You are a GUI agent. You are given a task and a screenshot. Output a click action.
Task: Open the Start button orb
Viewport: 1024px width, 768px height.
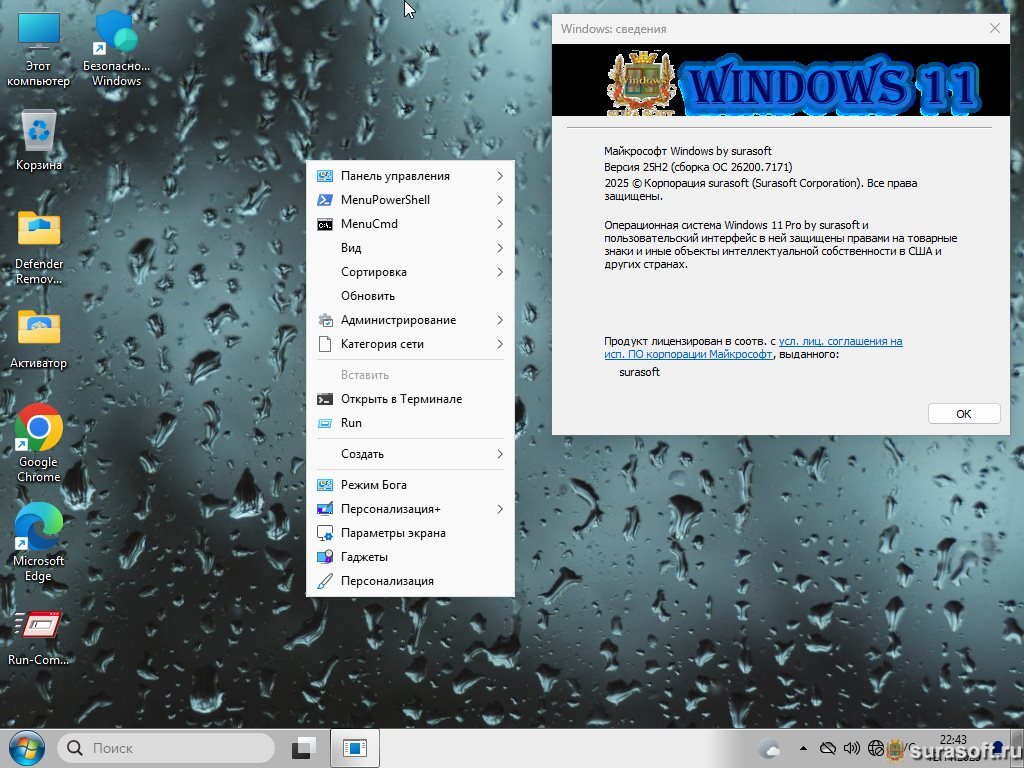pos(26,748)
